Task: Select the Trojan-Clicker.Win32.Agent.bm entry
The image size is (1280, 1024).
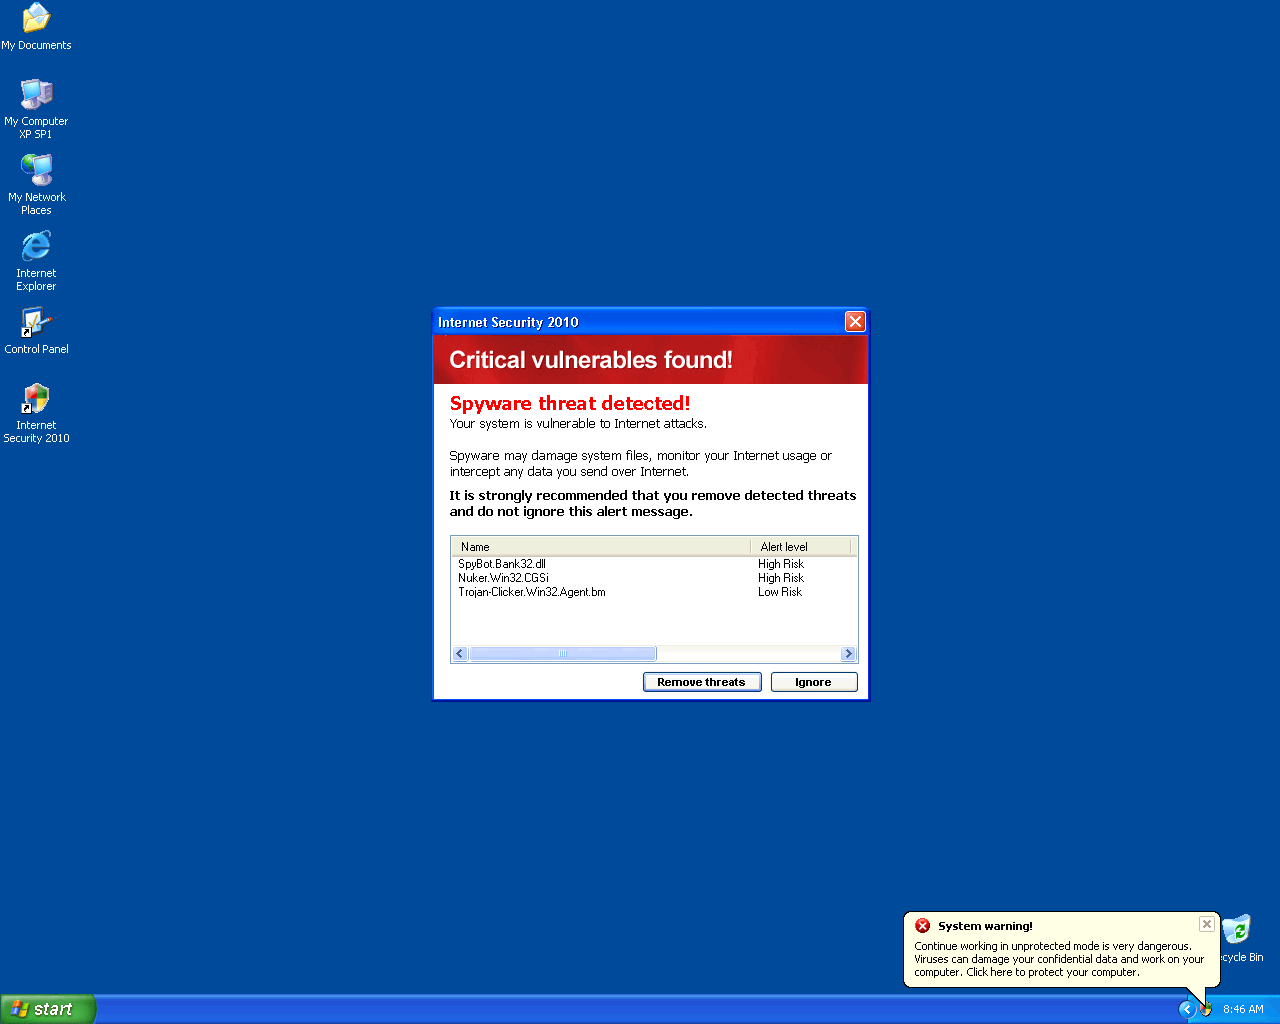Action: tap(532, 592)
